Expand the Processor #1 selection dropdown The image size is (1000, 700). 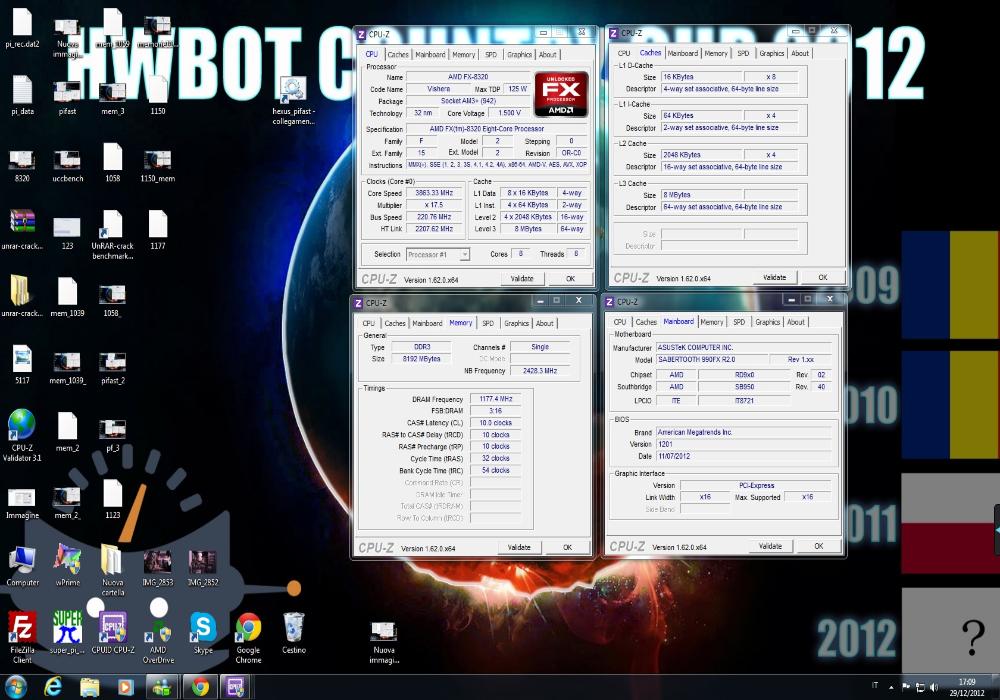[x=438, y=254]
